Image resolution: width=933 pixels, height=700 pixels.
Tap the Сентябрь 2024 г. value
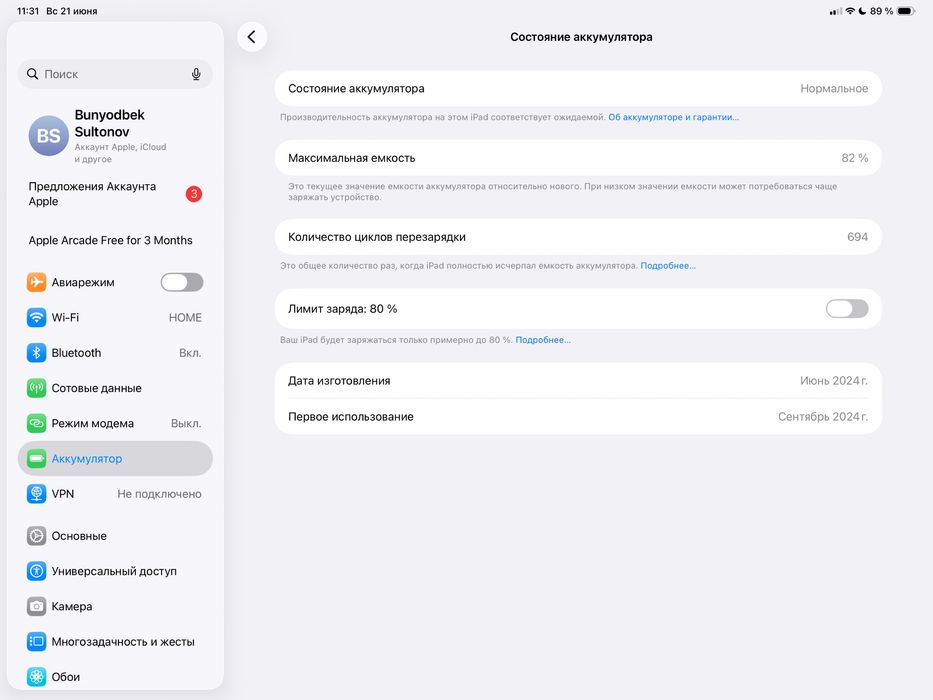tap(823, 417)
